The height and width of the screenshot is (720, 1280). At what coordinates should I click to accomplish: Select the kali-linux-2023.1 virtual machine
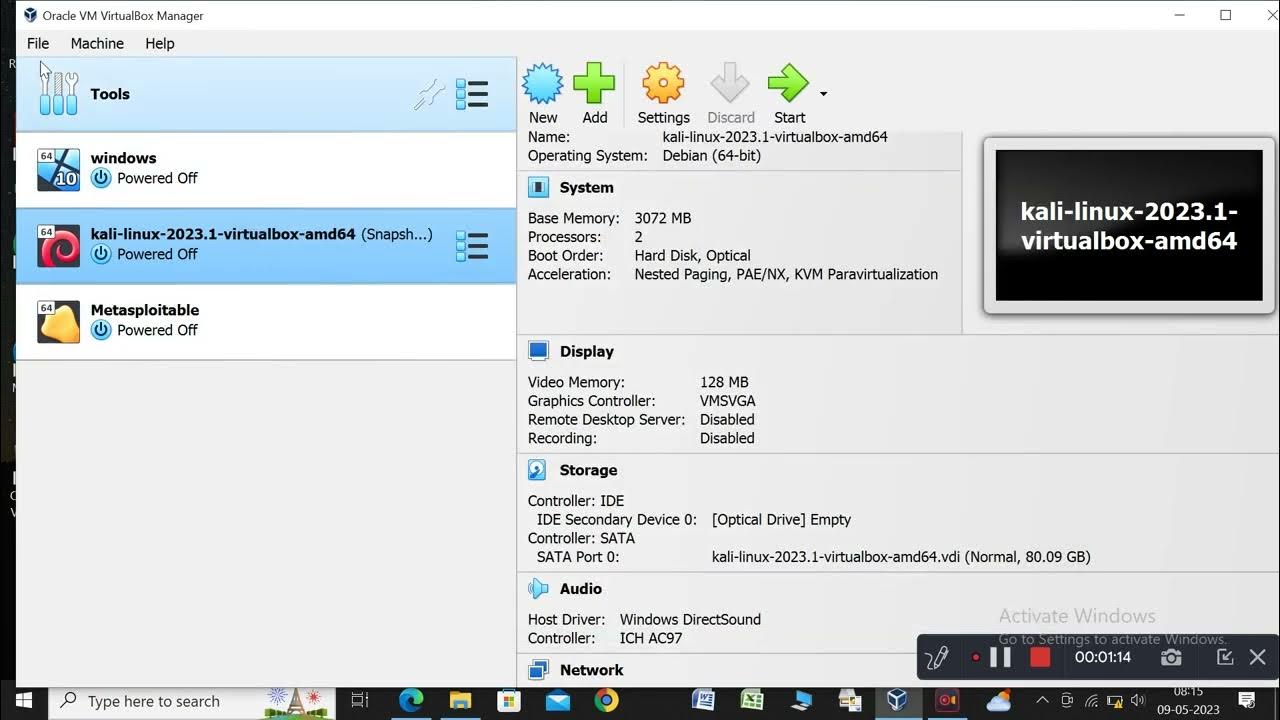coord(266,245)
